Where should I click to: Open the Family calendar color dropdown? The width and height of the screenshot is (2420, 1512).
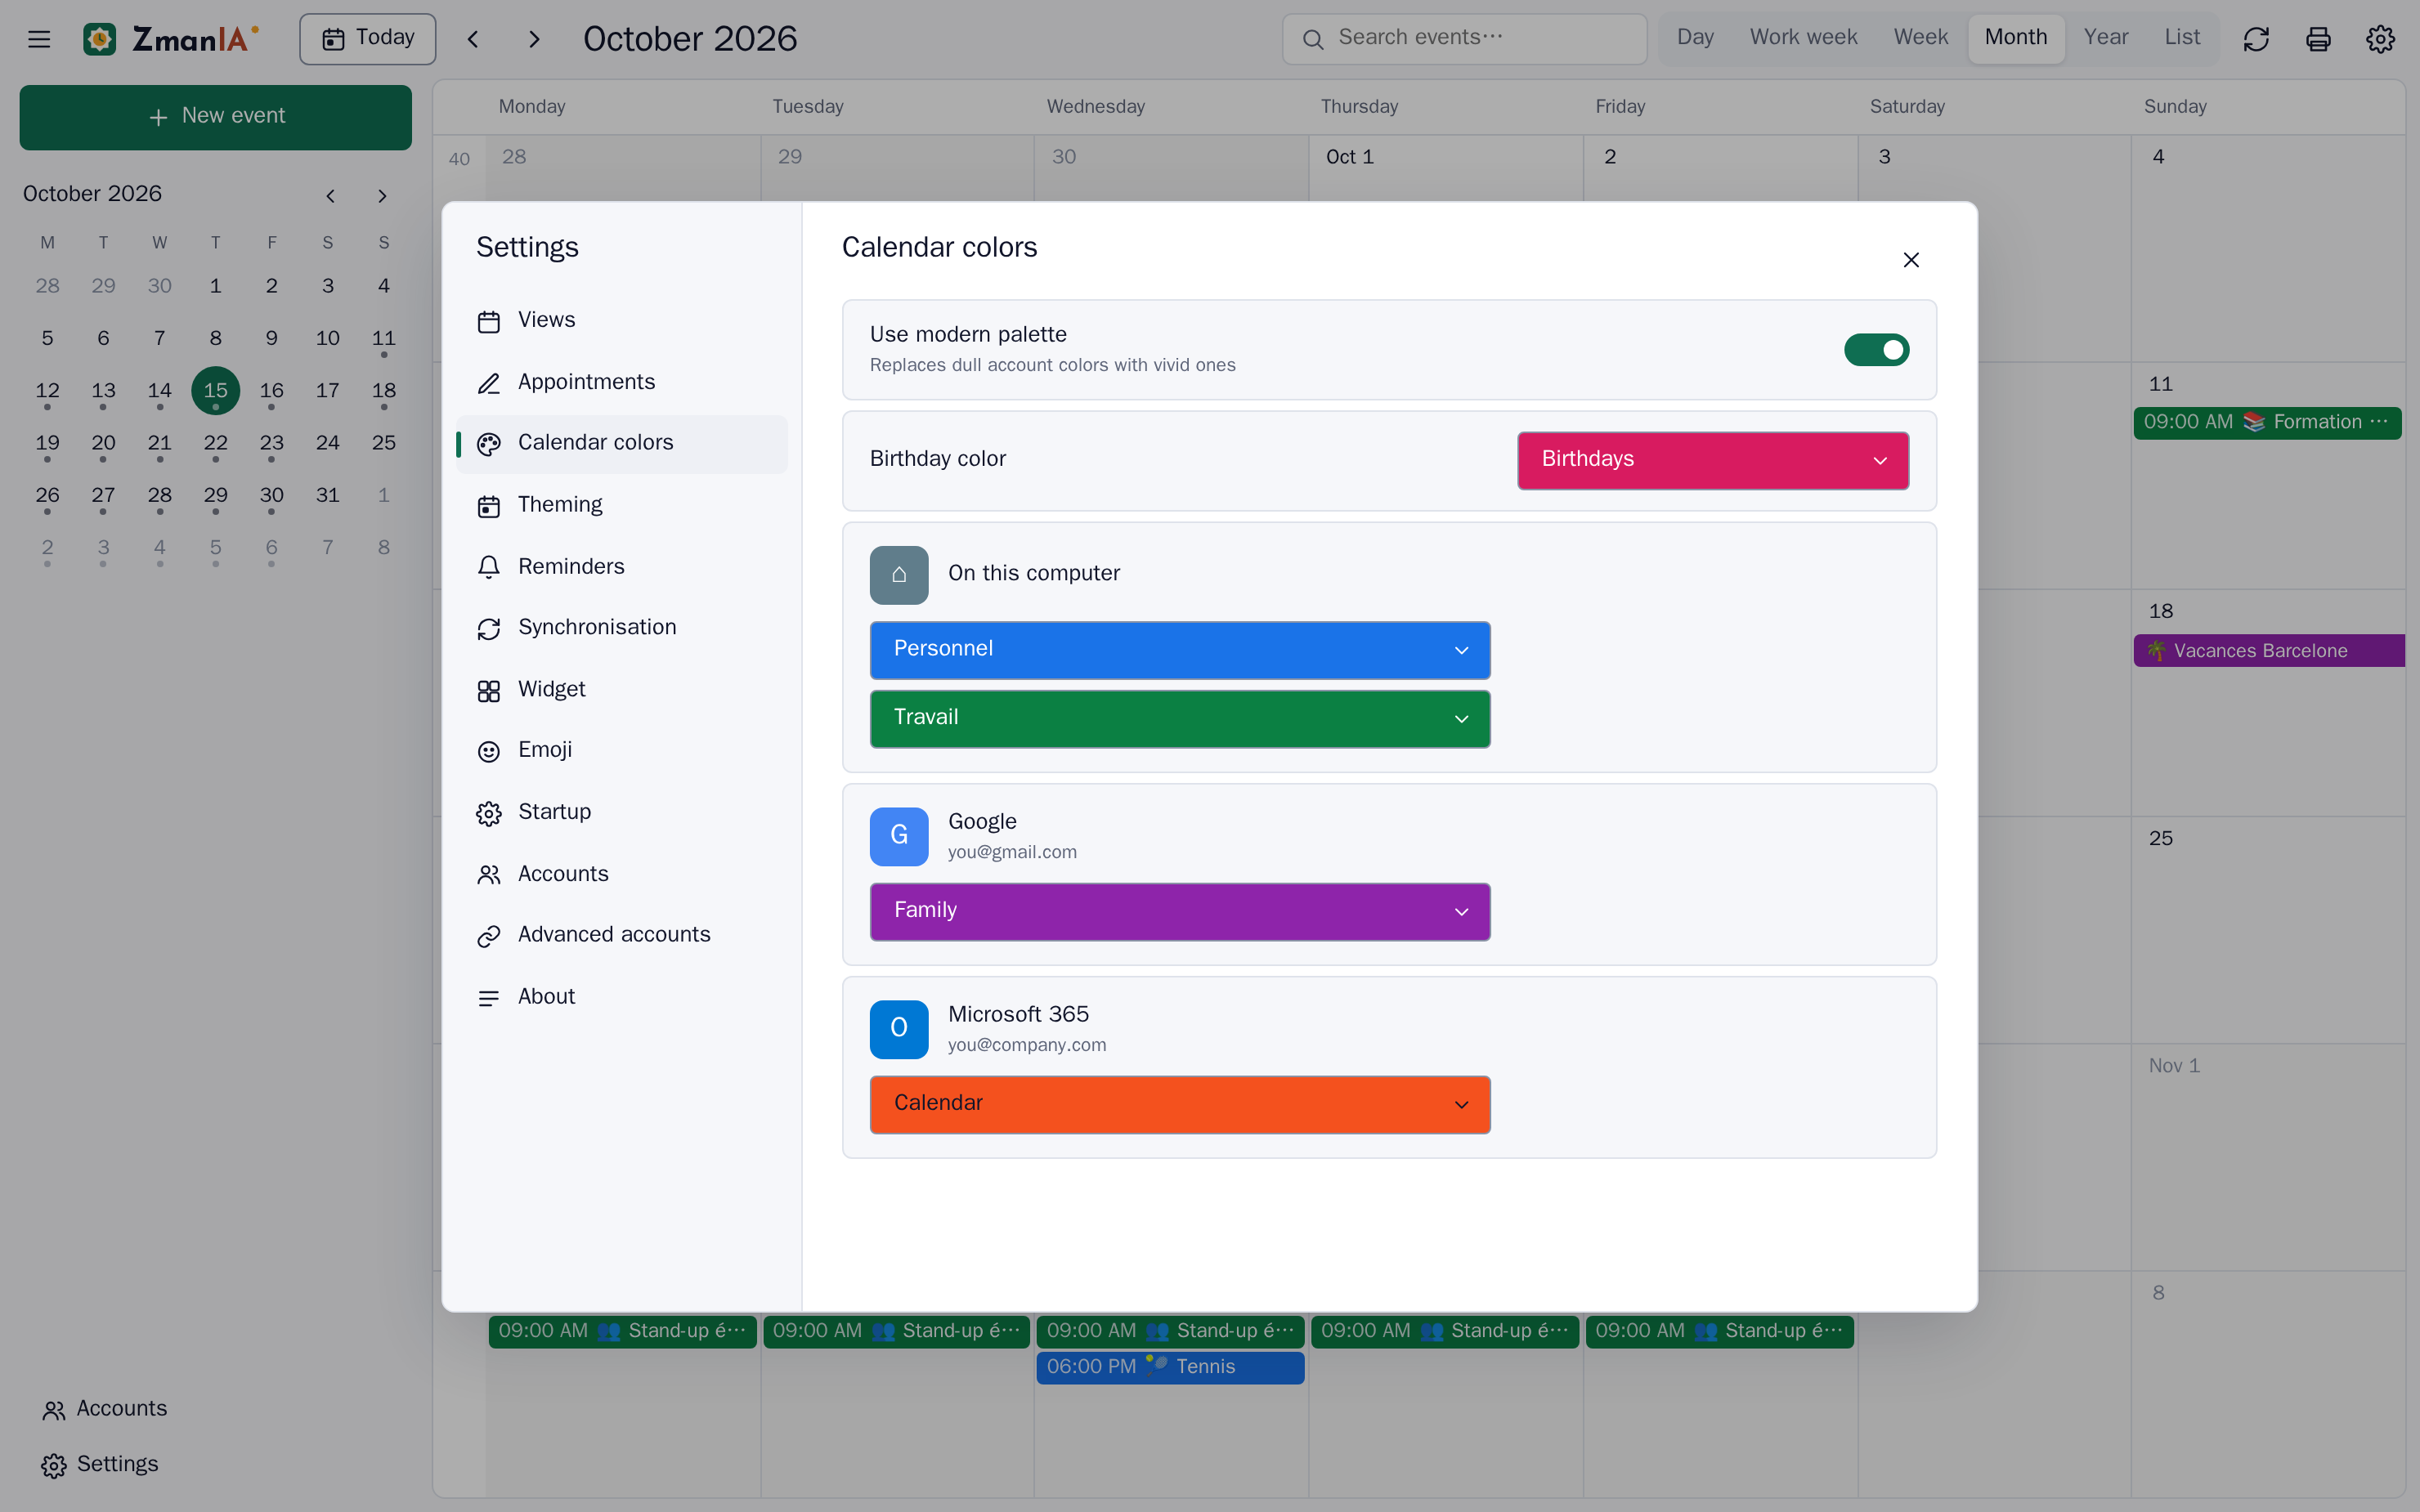pyautogui.click(x=1180, y=911)
